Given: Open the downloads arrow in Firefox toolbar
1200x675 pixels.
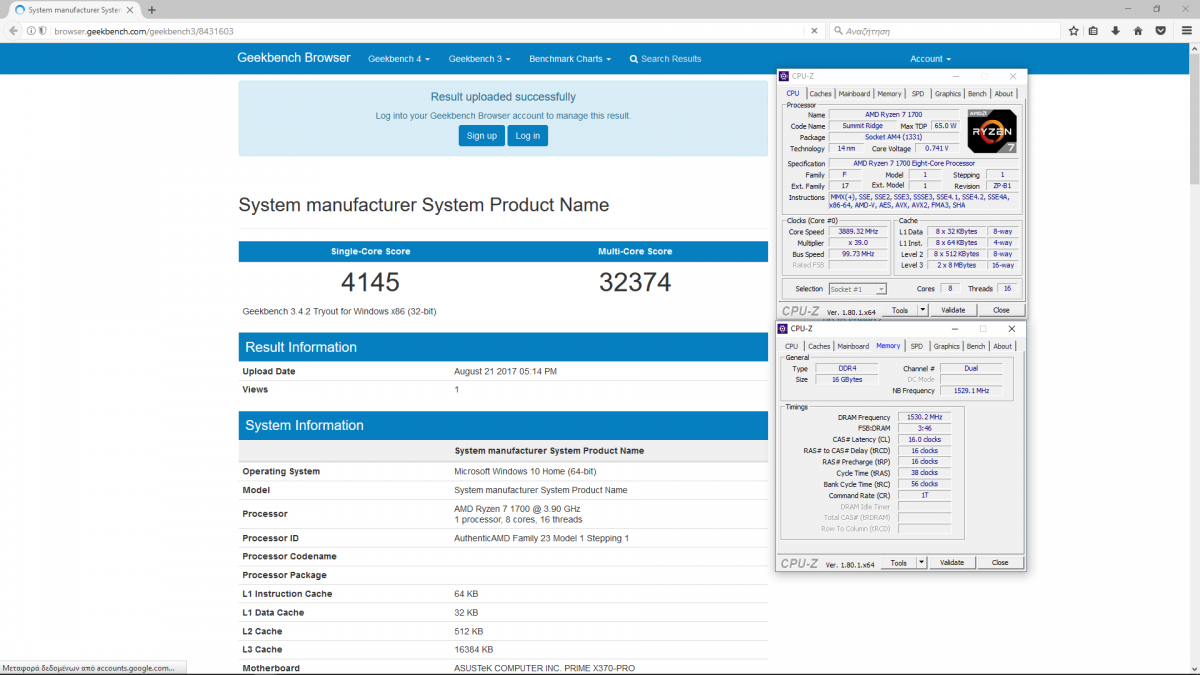Looking at the screenshot, I should pos(1116,31).
